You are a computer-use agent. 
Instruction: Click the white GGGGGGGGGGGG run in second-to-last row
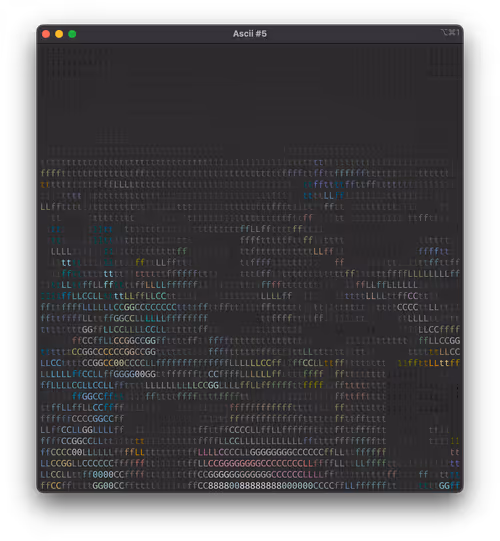240,475
